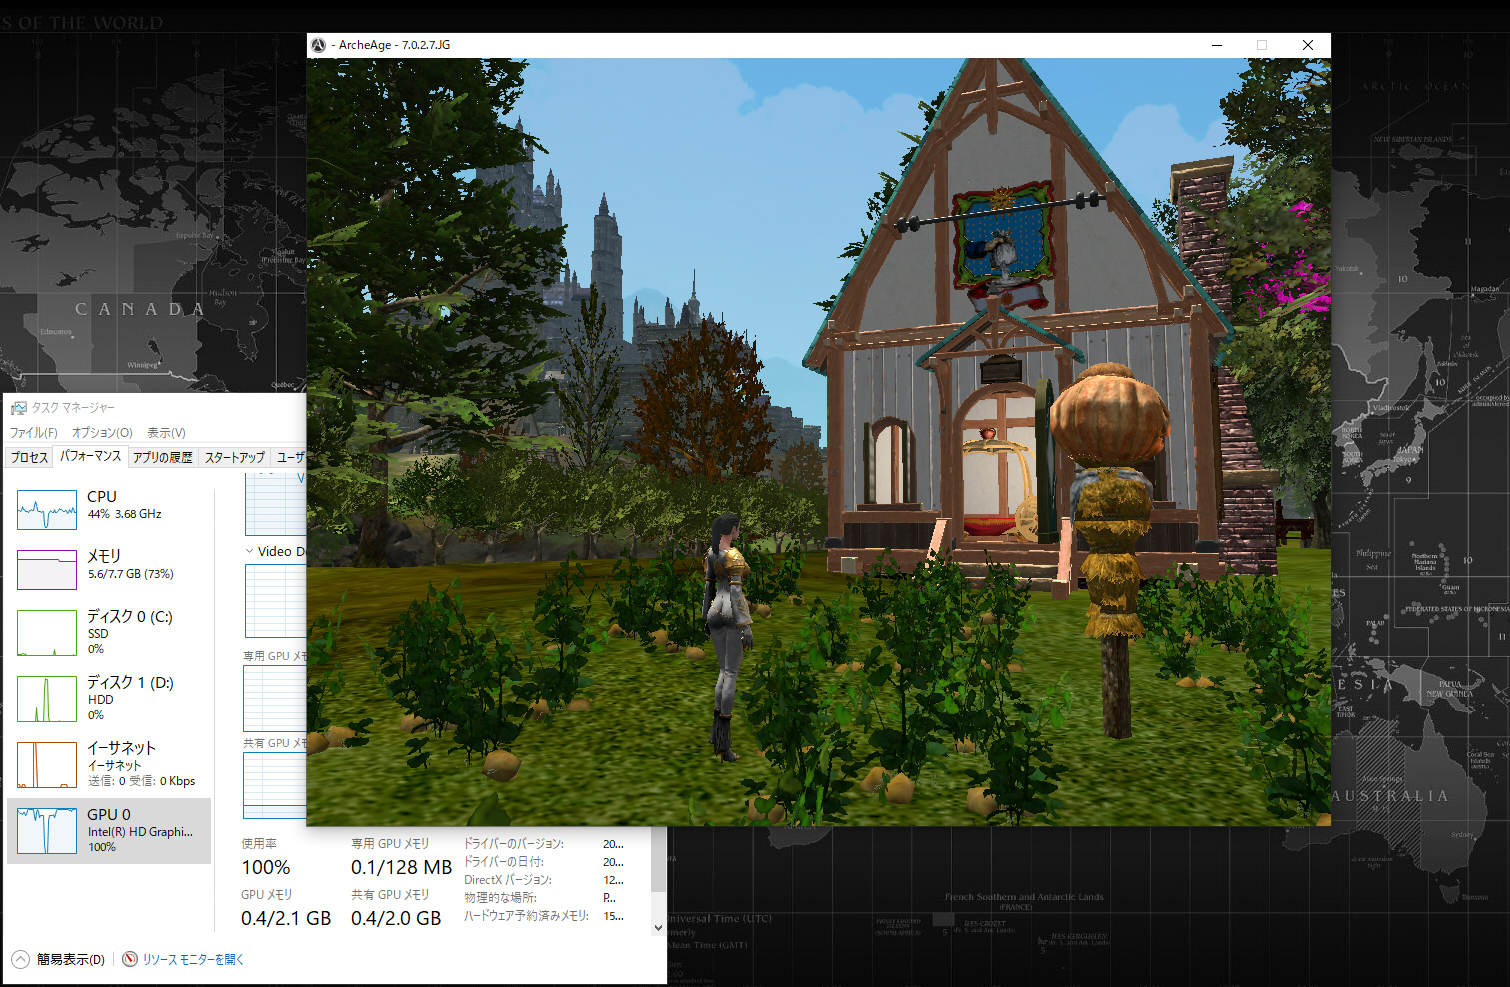Show the メモリ usage view

[x=109, y=569]
